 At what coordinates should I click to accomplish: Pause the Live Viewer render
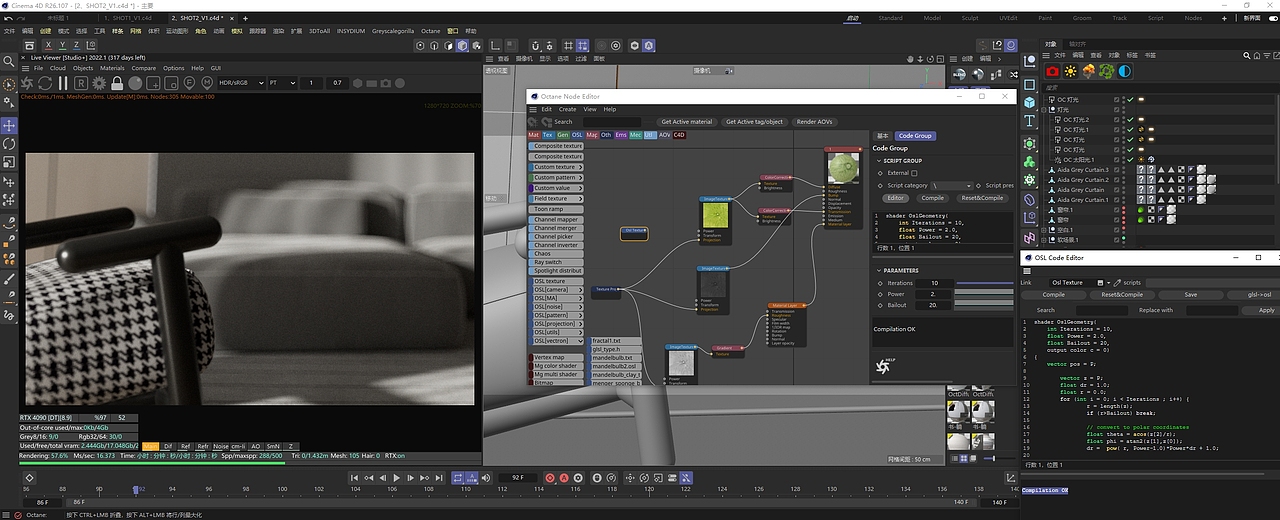pos(63,83)
